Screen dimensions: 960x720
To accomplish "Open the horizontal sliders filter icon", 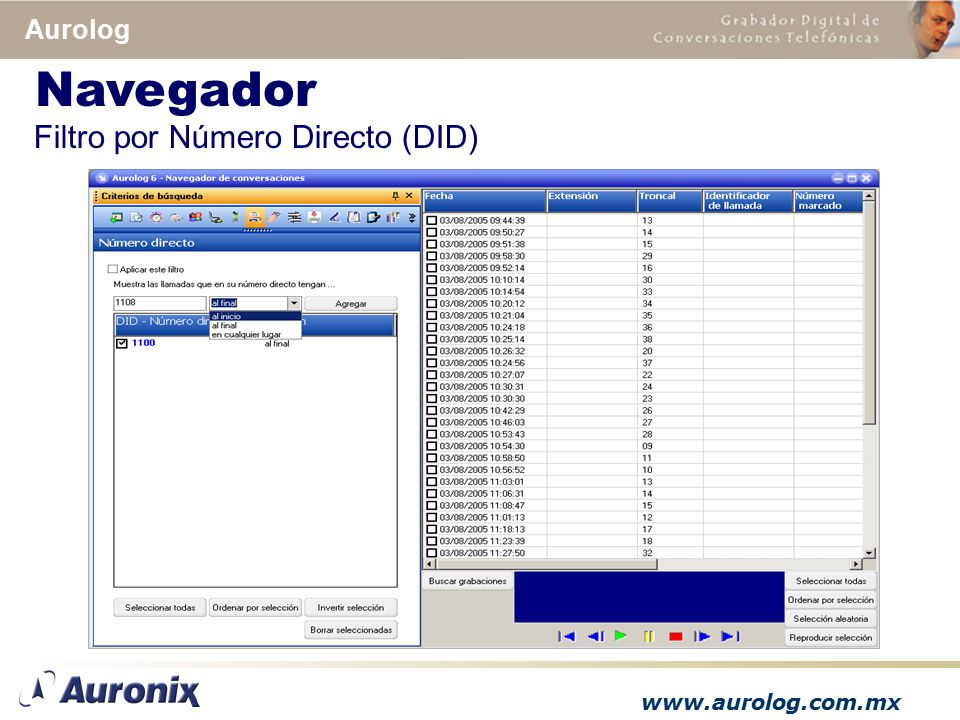I will tap(294, 217).
